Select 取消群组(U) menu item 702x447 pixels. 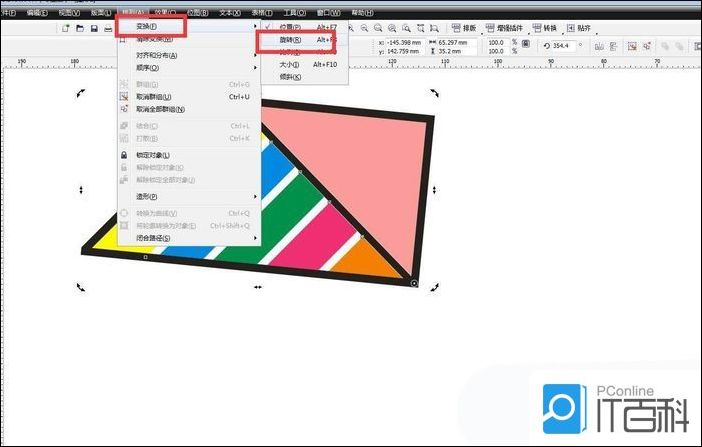tap(188, 97)
